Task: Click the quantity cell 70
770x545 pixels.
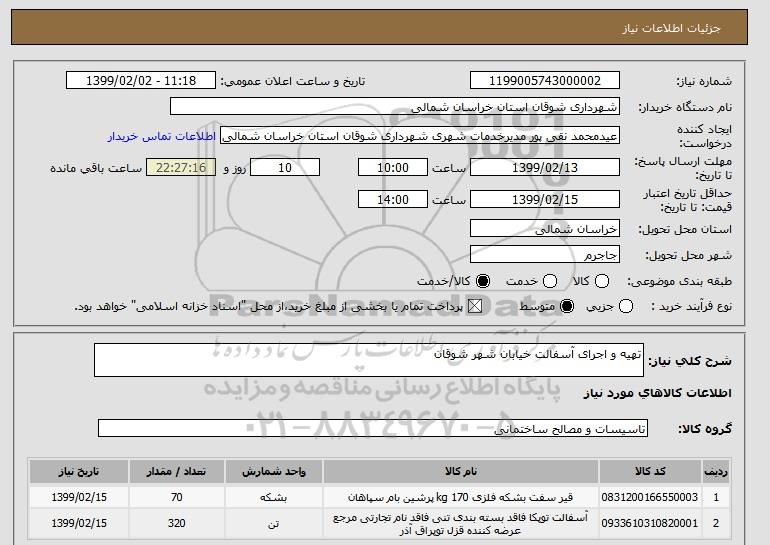Action: click(x=176, y=497)
